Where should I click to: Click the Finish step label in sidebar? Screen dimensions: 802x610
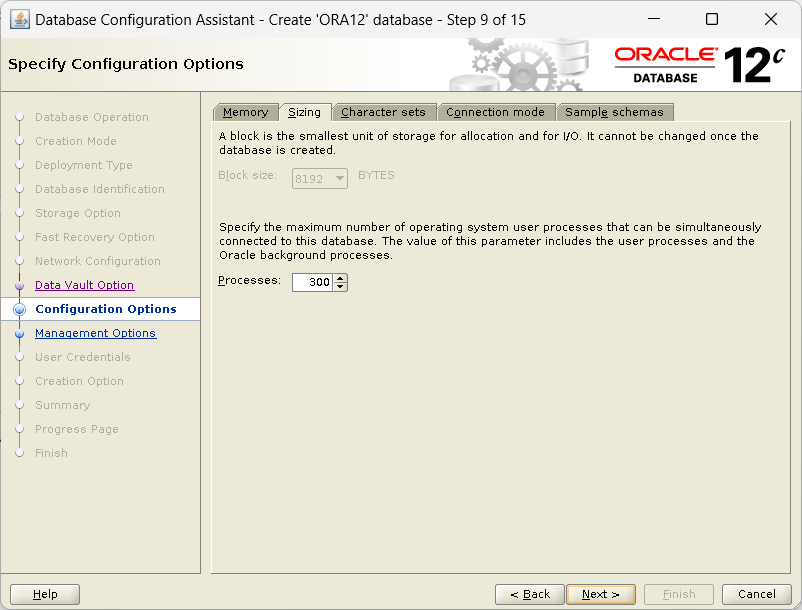[x=51, y=454]
